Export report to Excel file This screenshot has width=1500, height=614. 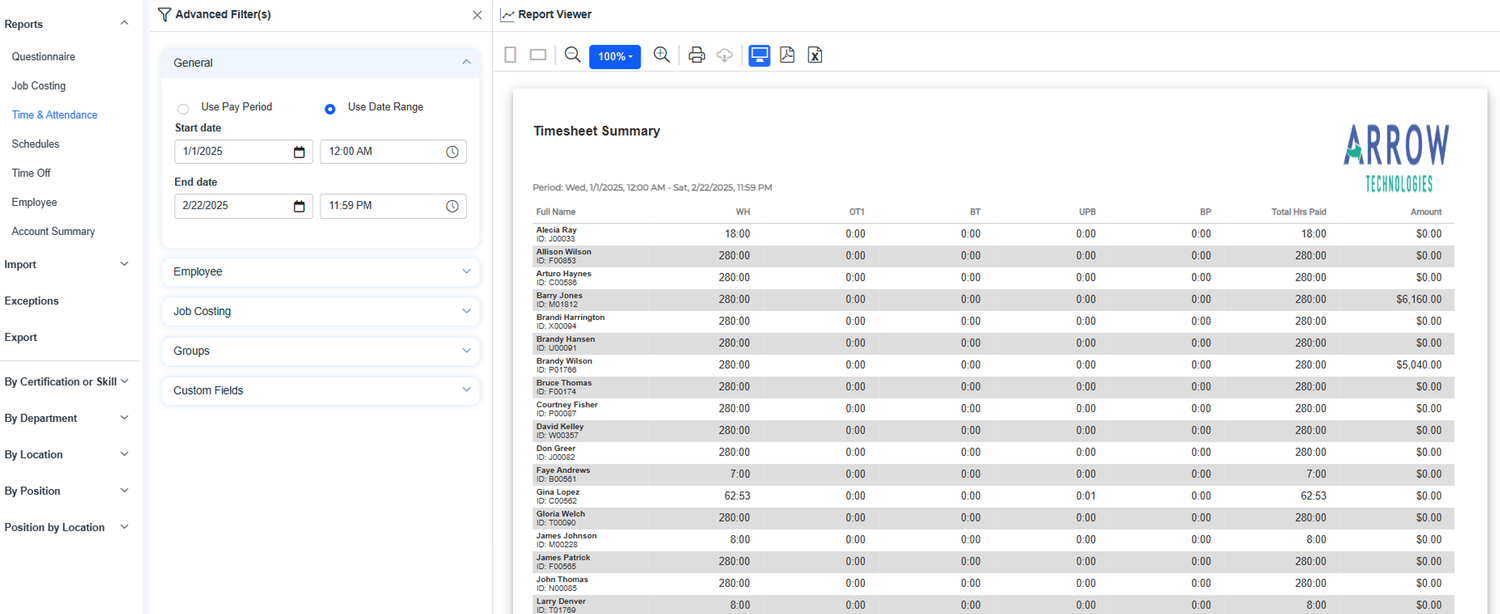(815, 55)
